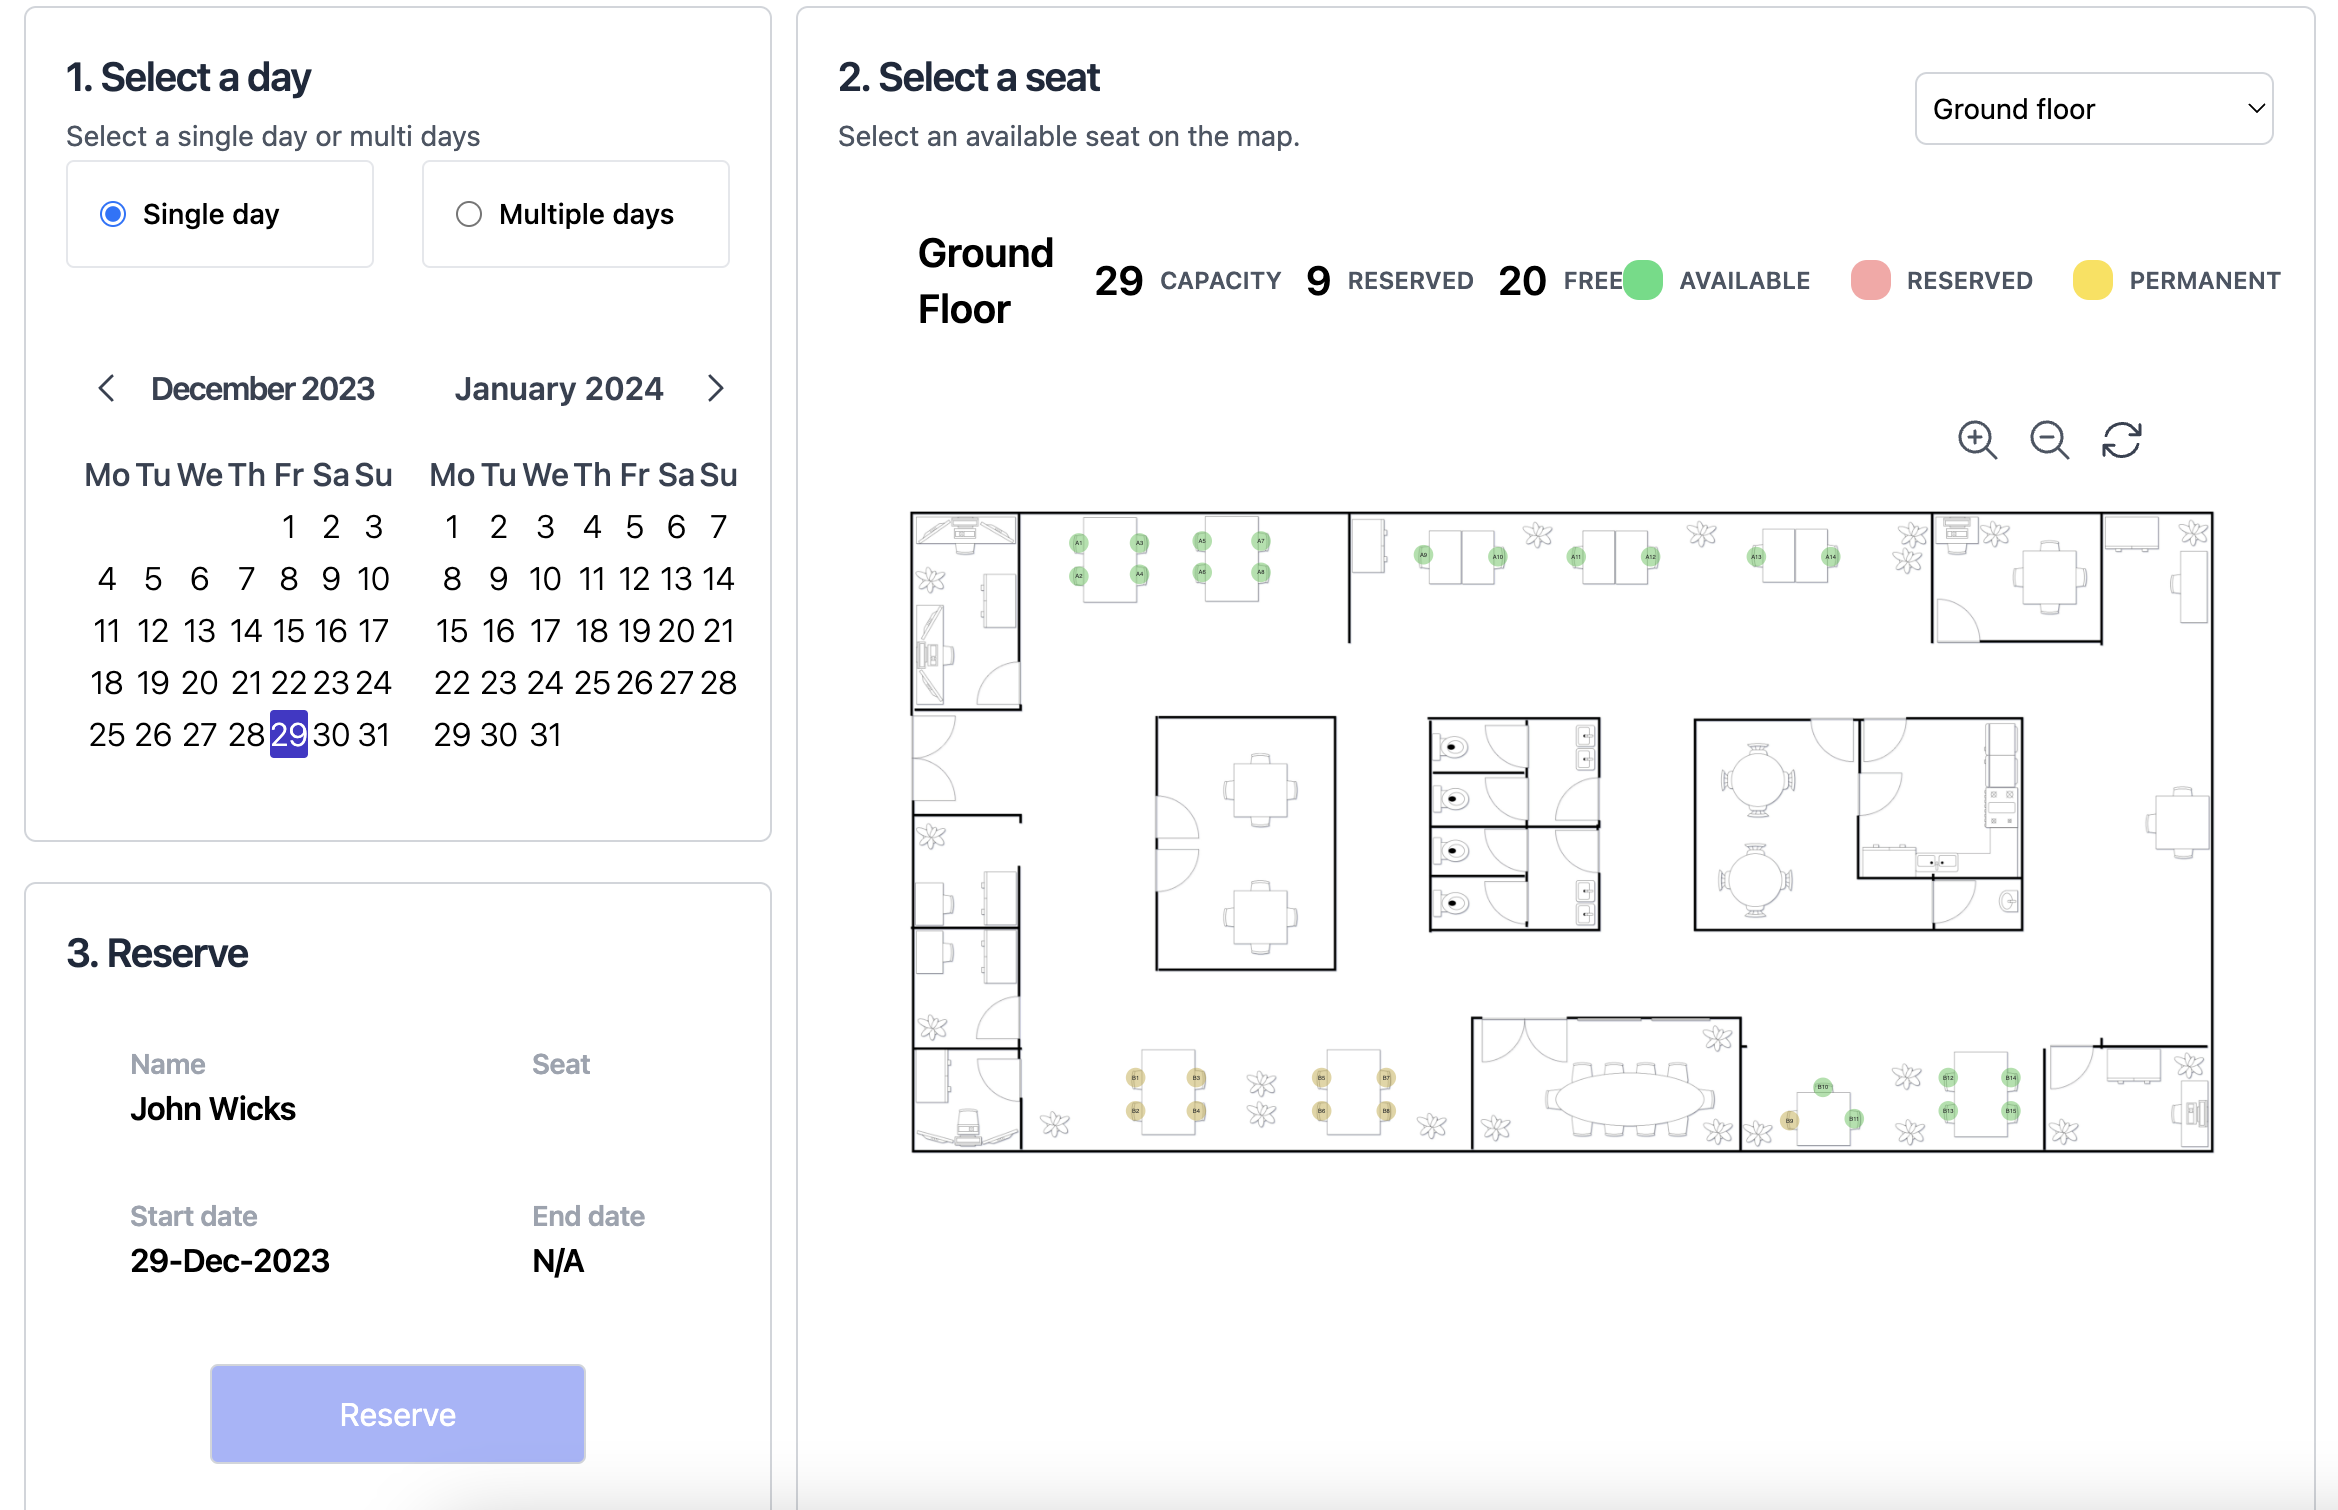Select seat A7 near the top of map
The height and width of the screenshot is (1510, 2338).
pos(1261,540)
